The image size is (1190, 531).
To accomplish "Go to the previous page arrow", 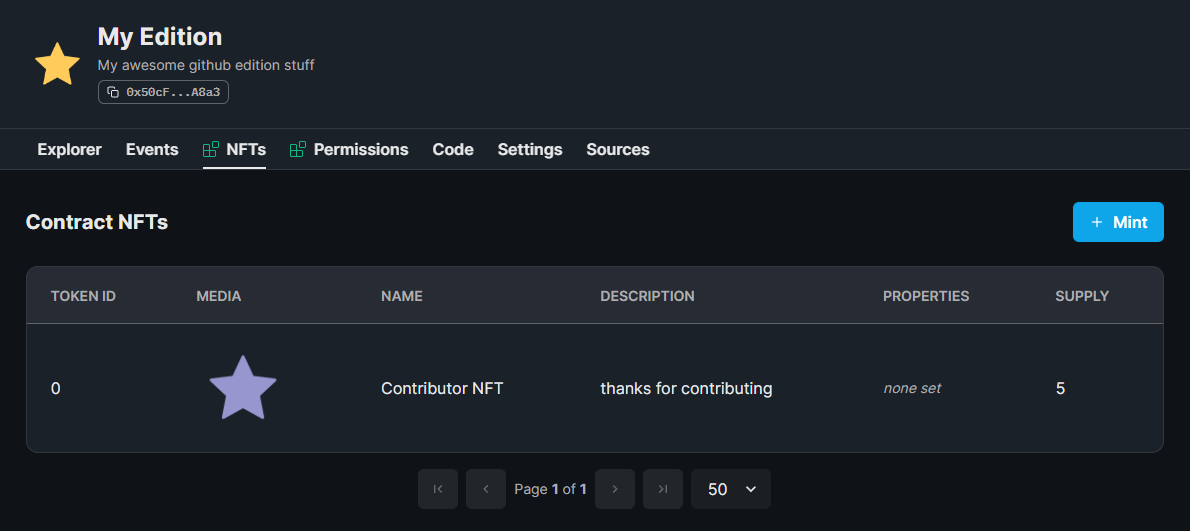I will pyautogui.click(x=486, y=489).
